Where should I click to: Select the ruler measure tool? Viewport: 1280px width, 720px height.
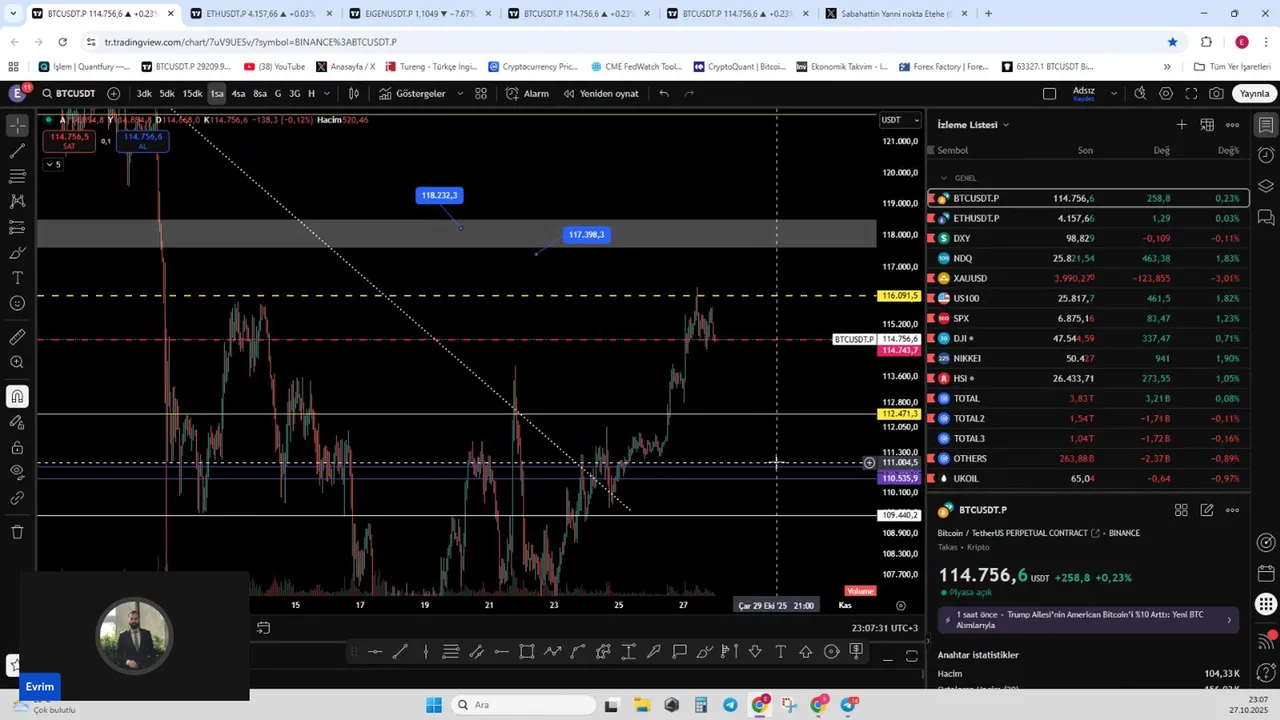click(17, 337)
